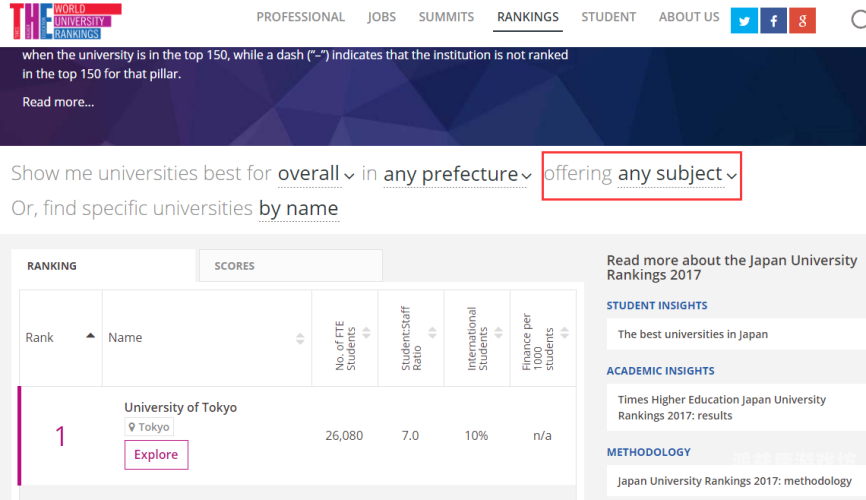Open the University of Tokyo name link
This screenshot has width=866, height=500.
[181, 407]
